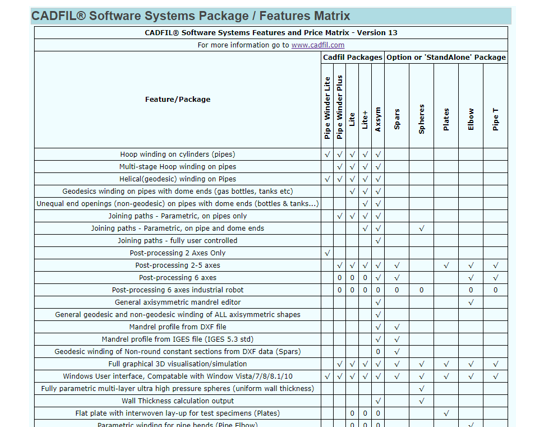
Task: Click Spars checkmark in Mandrel profile from IGES file row
Action: [397, 339]
